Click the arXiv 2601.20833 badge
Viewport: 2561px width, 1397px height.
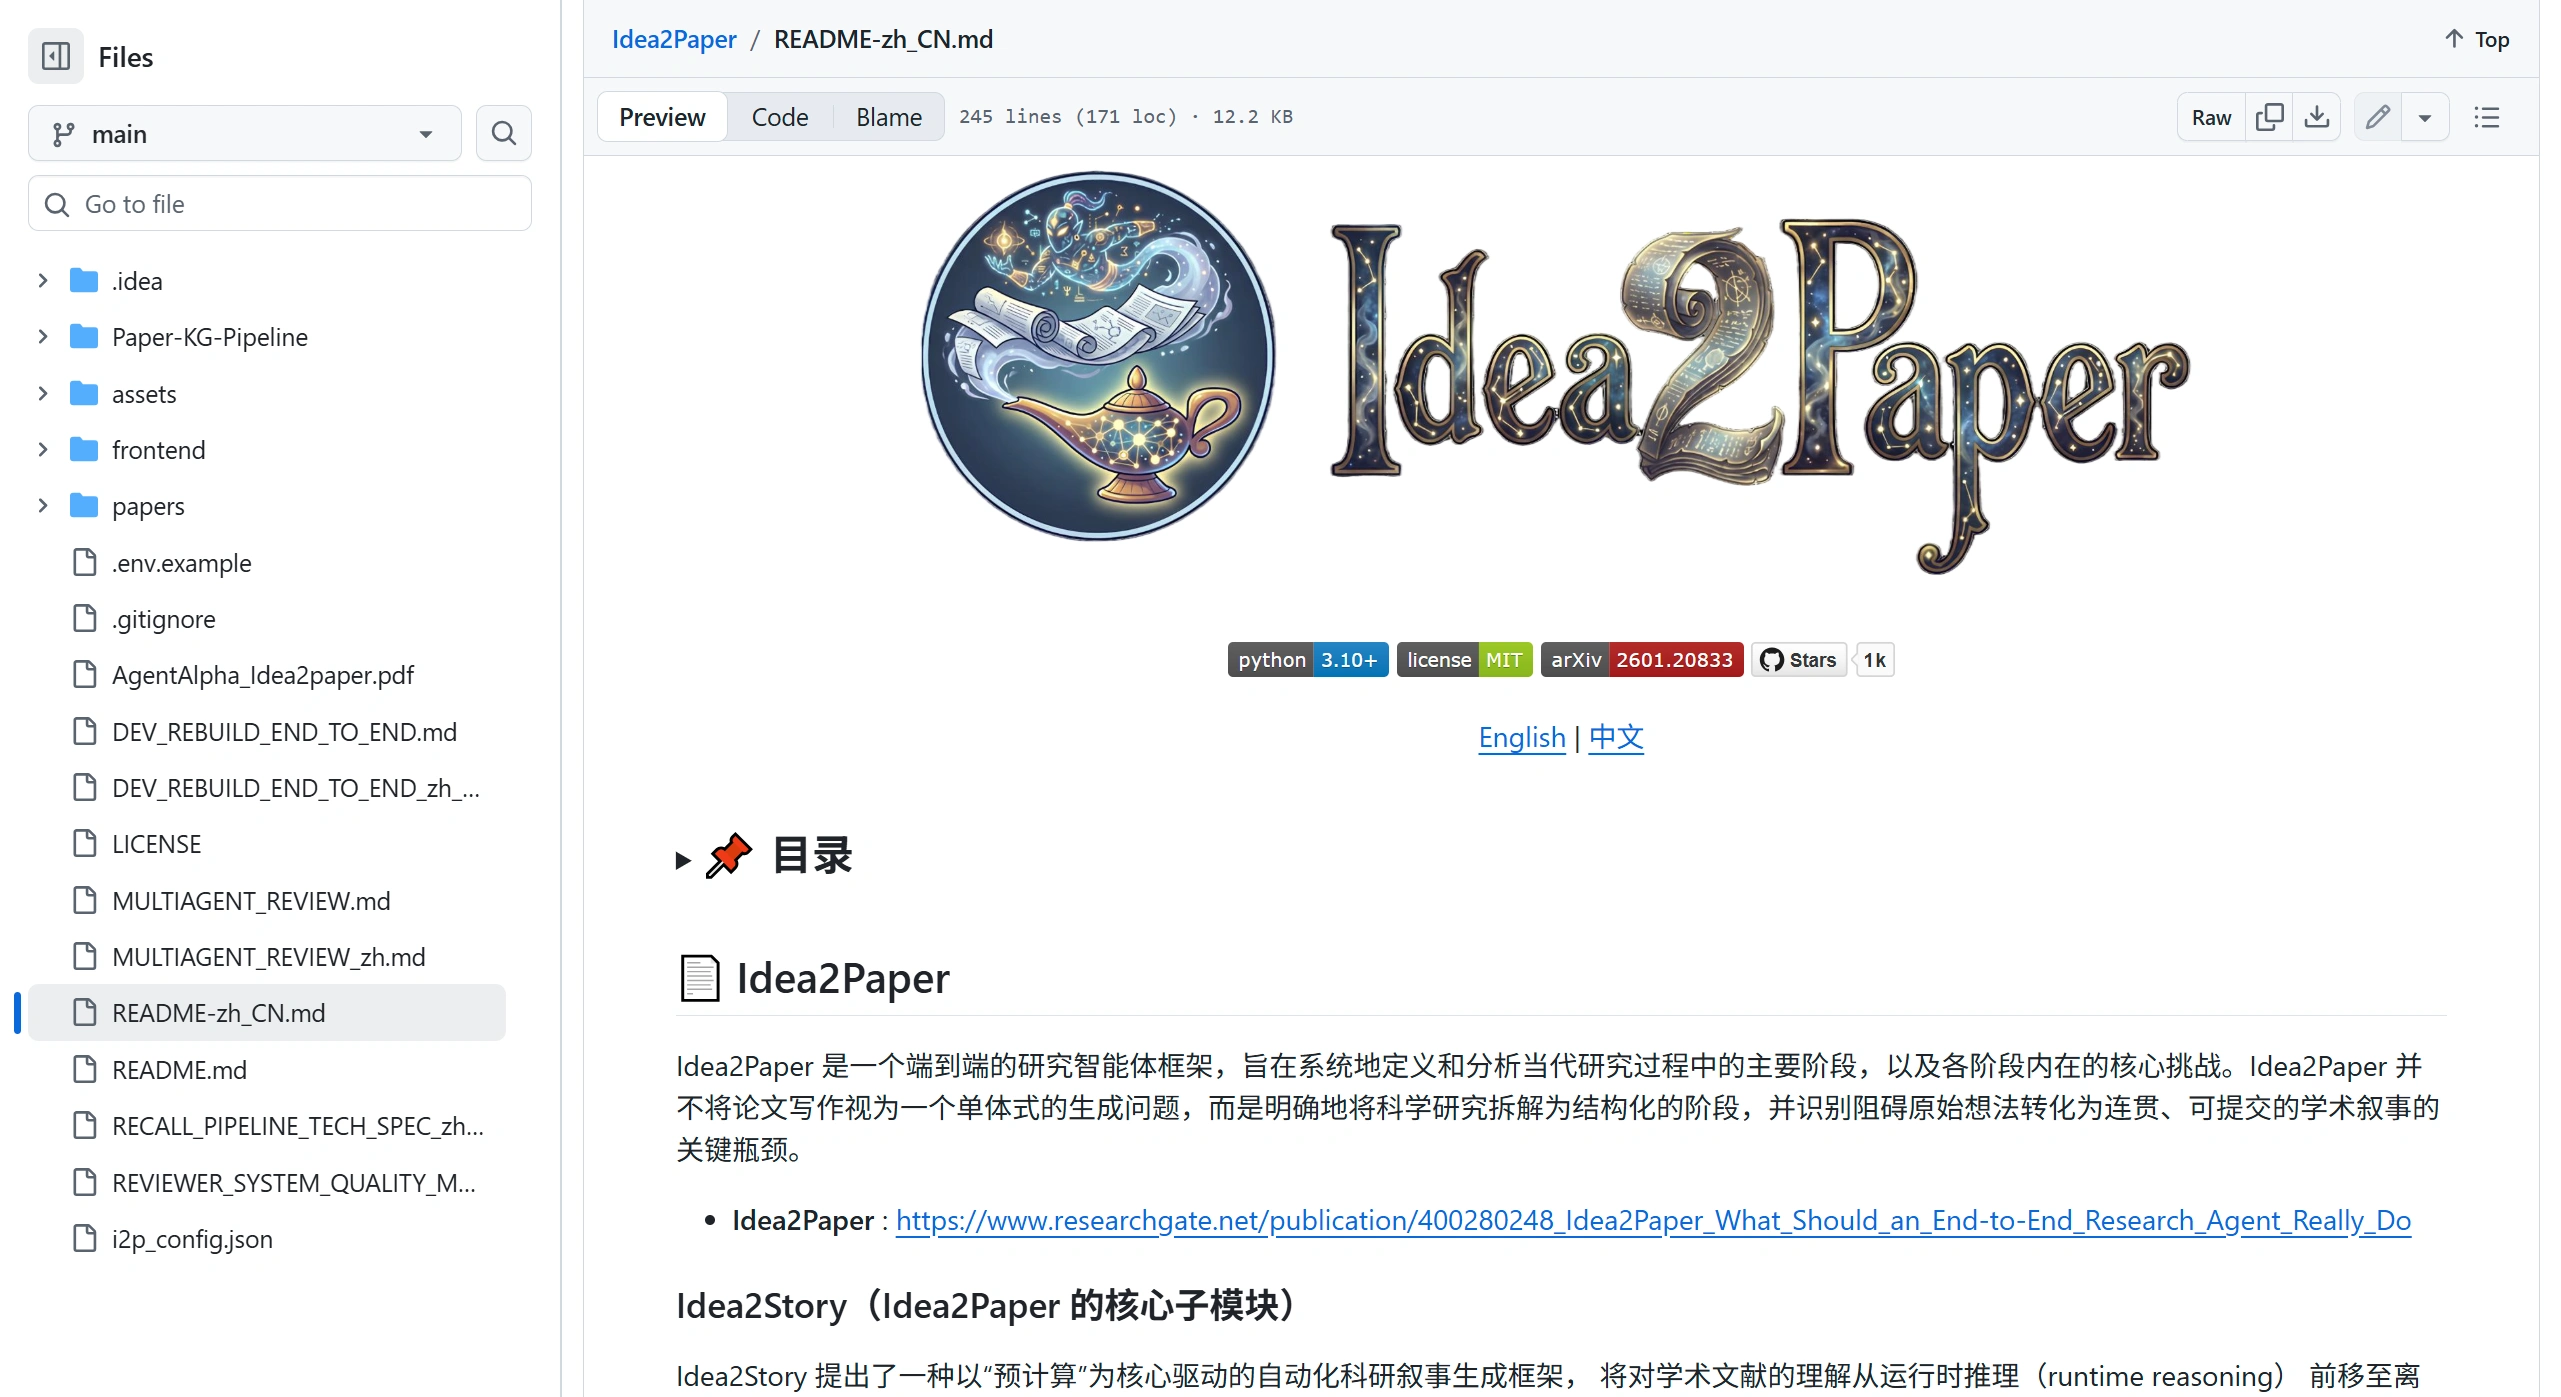point(1641,659)
